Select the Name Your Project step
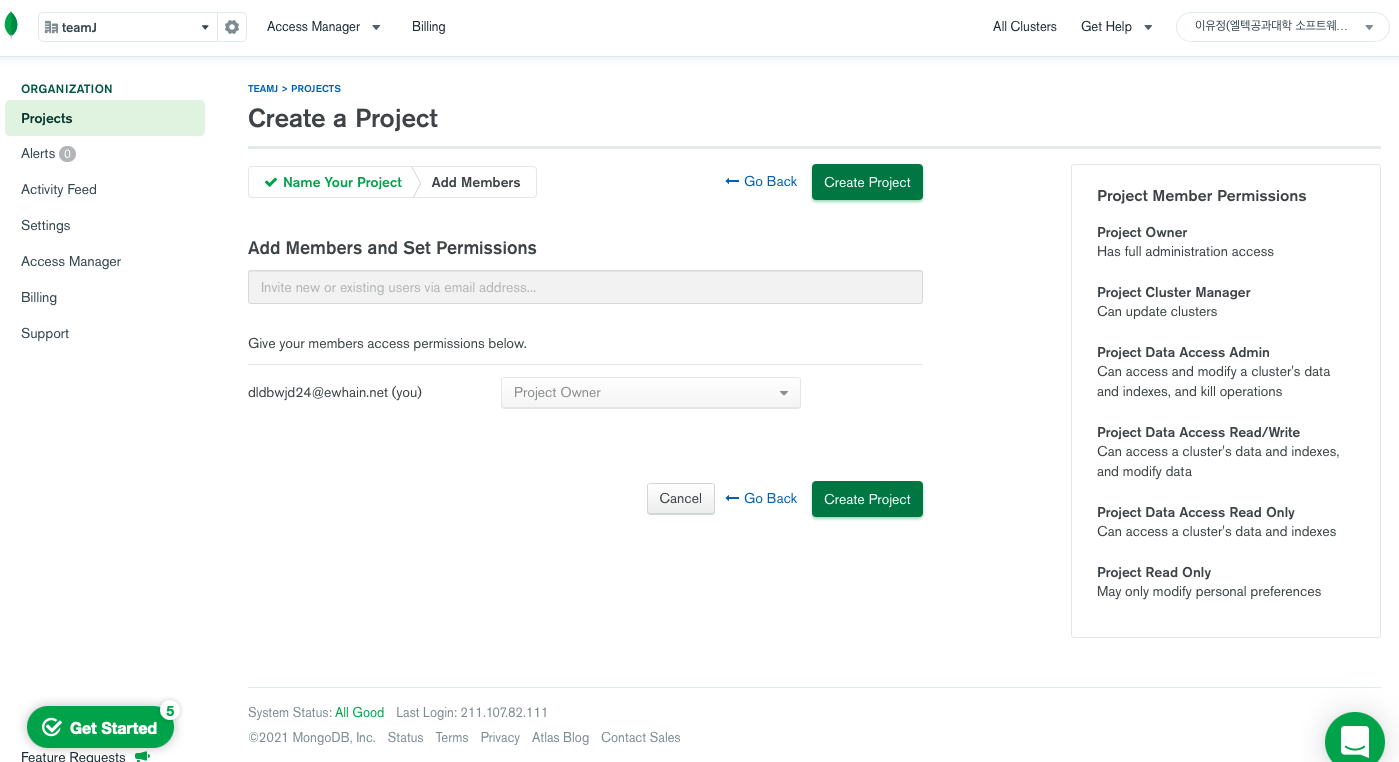This screenshot has width=1399, height=762. (332, 182)
